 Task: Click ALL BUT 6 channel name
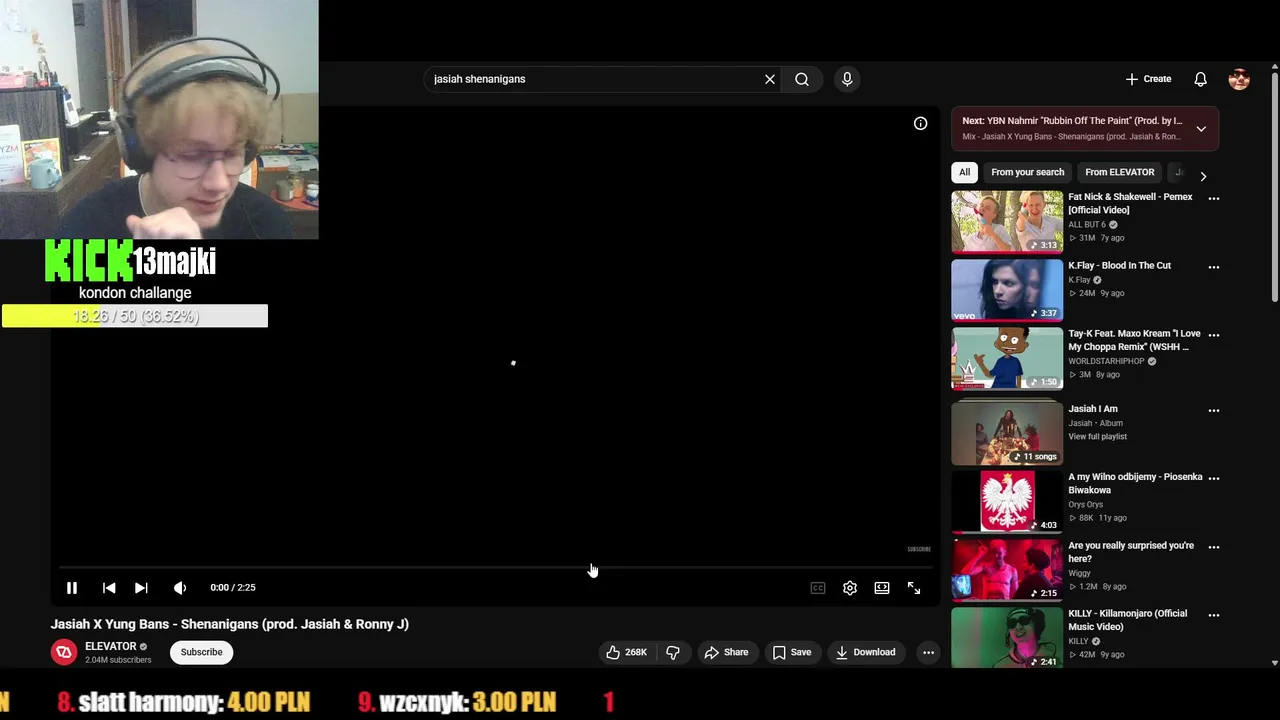[1087, 225]
